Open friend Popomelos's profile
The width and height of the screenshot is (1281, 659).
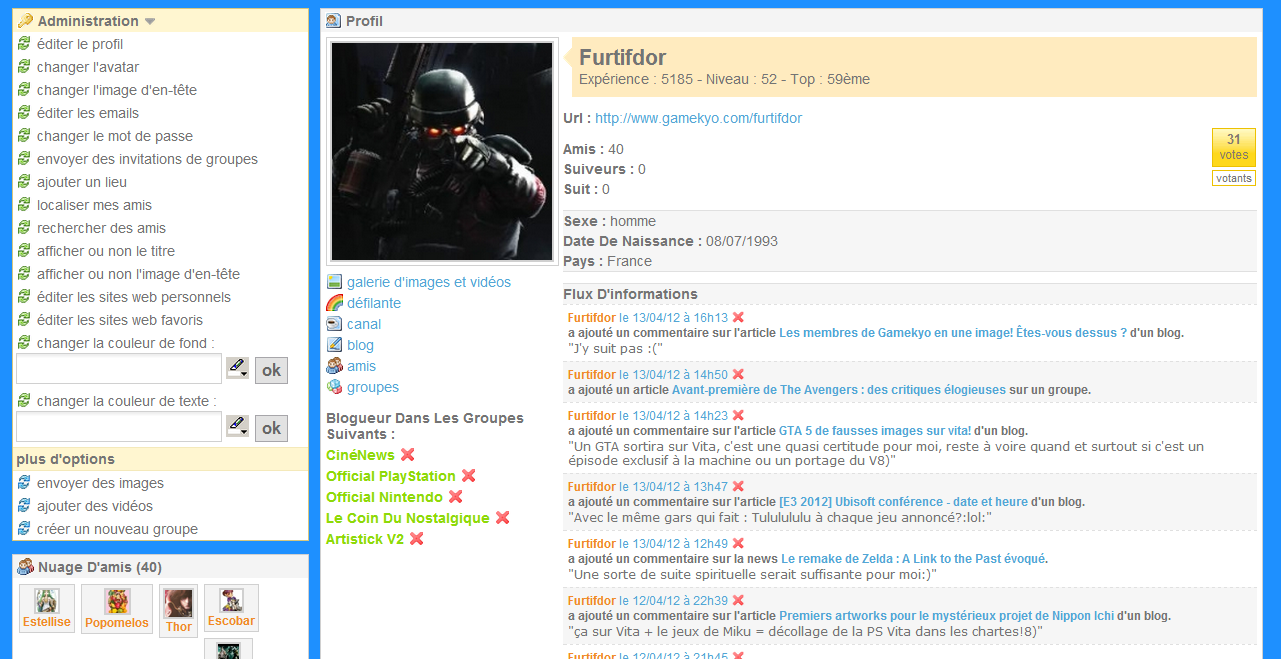click(117, 609)
